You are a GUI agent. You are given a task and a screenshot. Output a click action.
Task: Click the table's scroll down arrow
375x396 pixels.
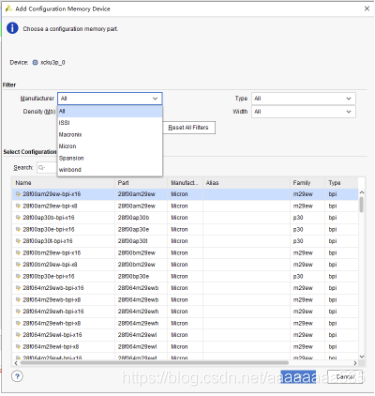tap(362, 357)
